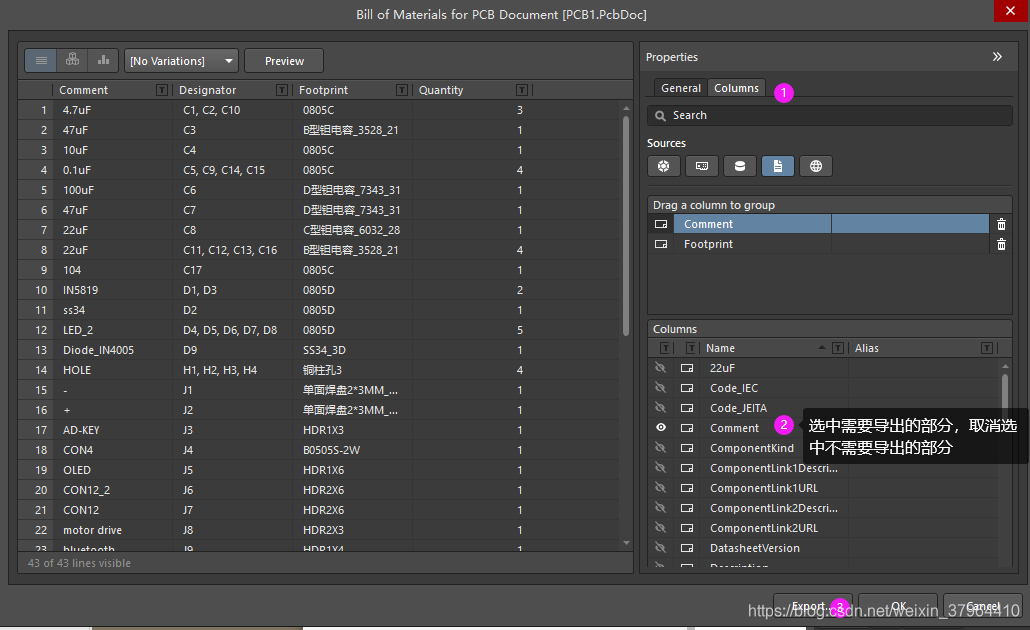
Task: Switch to the General tab
Action: 681,88
